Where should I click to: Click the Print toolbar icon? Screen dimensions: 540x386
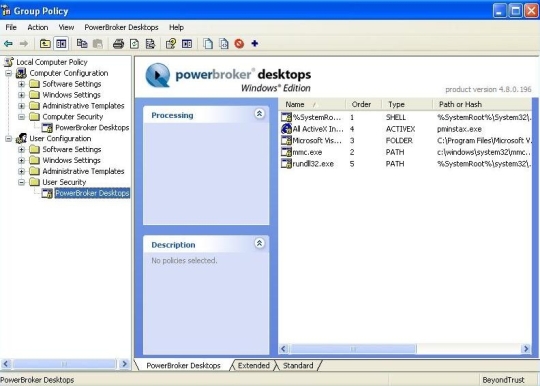click(x=118, y=44)
